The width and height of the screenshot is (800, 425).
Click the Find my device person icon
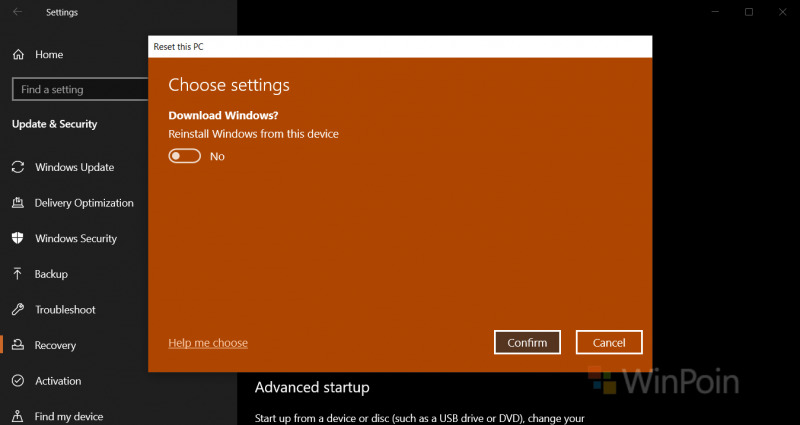pos(18,416)
